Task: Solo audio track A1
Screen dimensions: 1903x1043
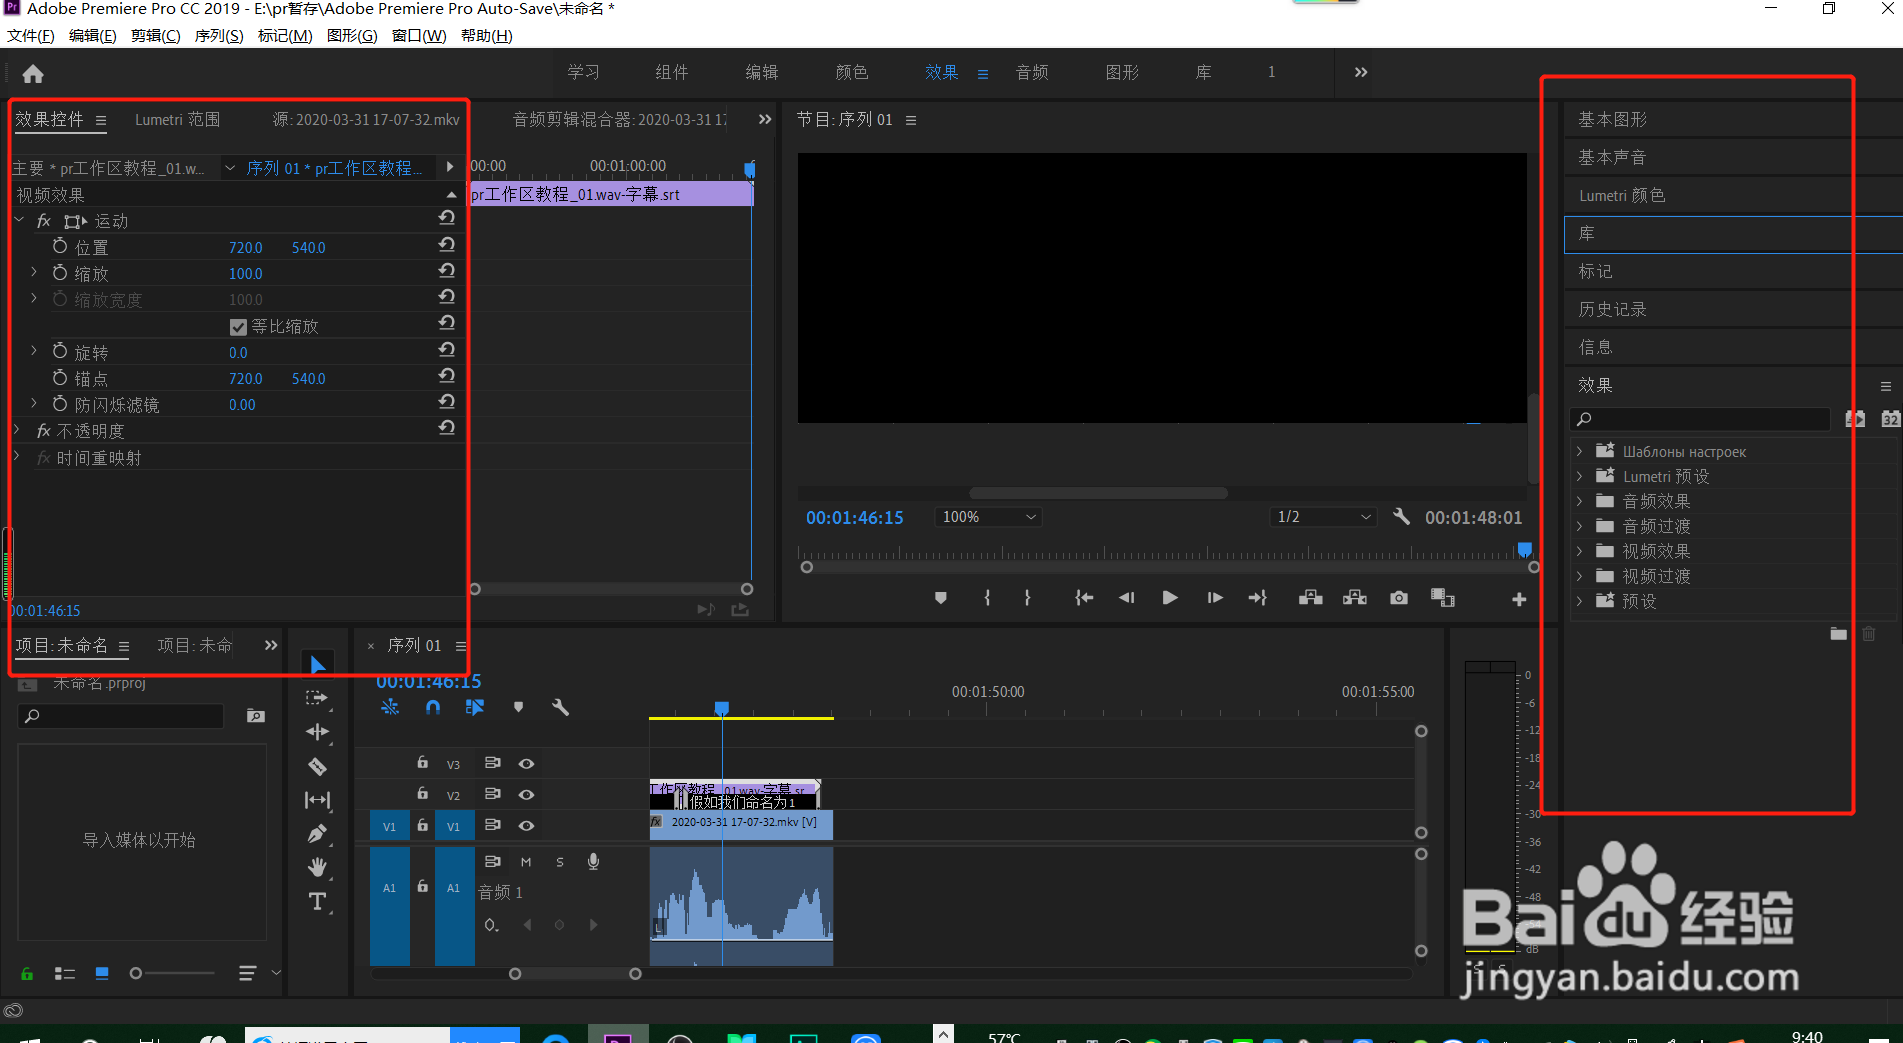Action: click(x=560, y=861)
